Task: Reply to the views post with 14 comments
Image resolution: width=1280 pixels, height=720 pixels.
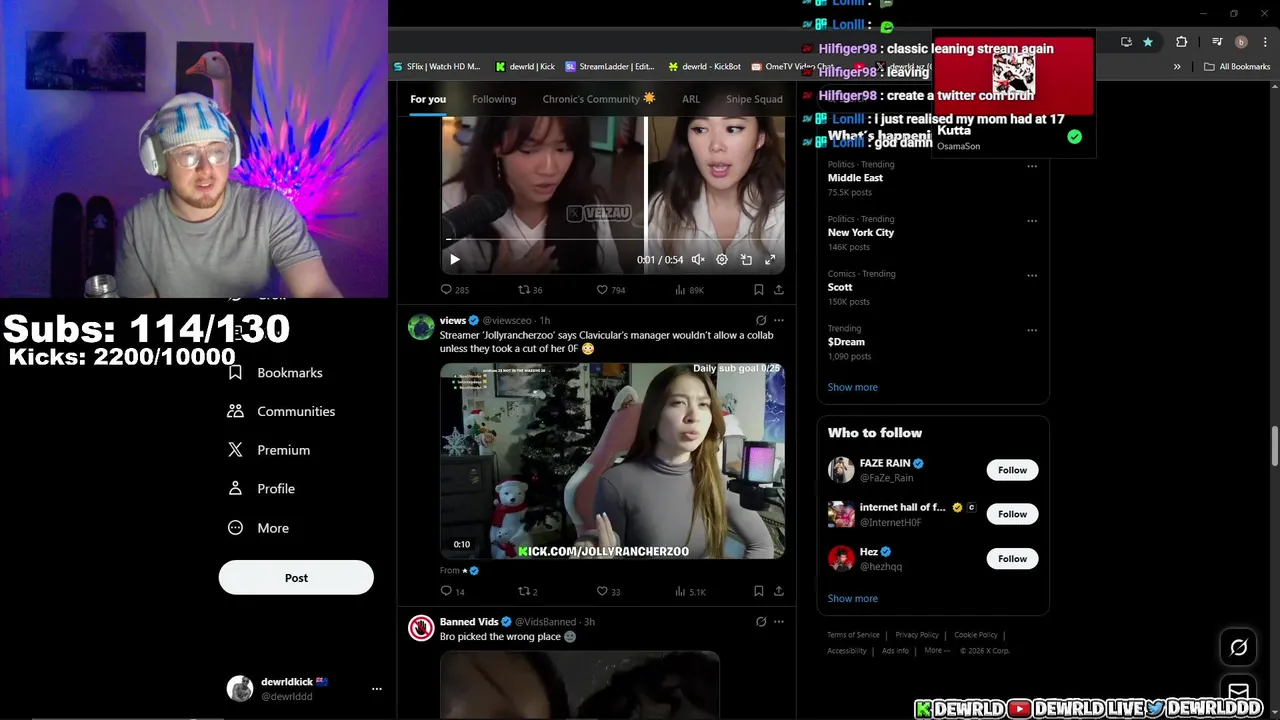Action: point(453,591)
